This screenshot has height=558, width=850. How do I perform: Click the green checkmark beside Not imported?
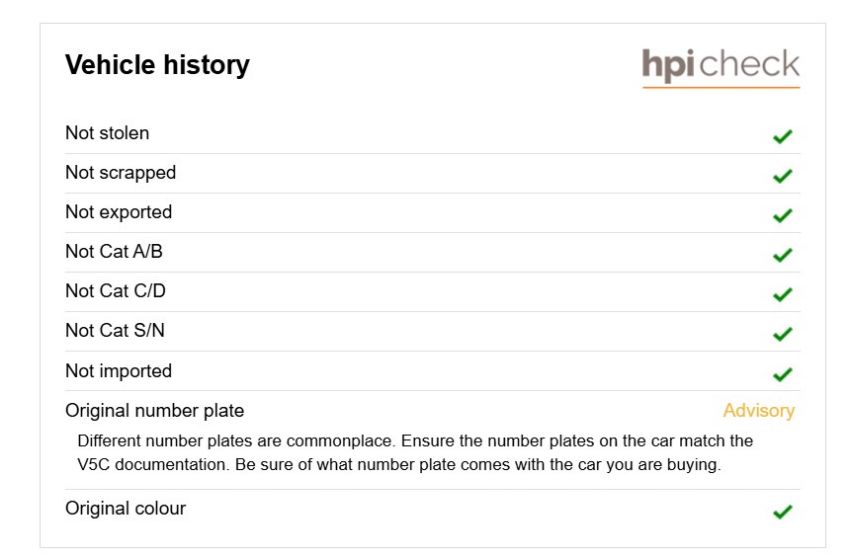click(x=782, y=374)
